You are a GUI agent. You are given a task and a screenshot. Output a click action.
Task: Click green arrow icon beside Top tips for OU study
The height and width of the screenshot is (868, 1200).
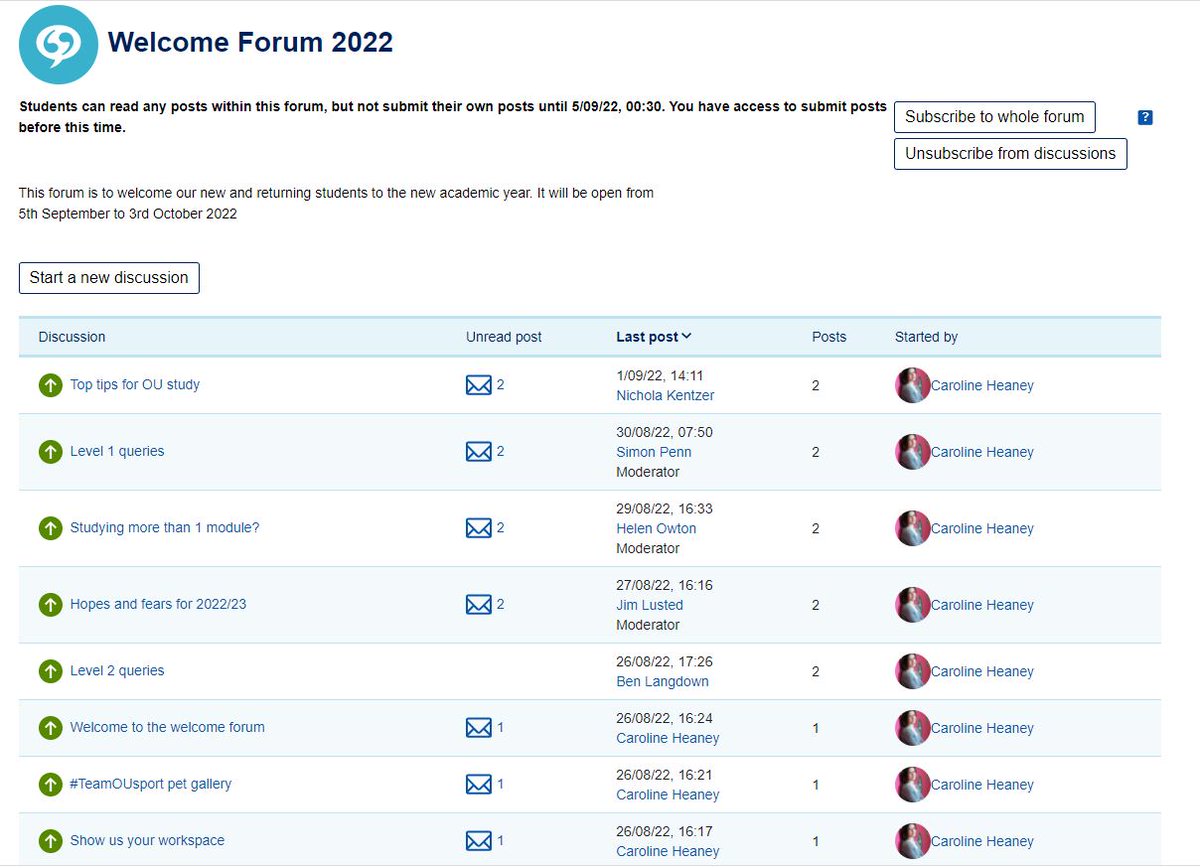point(51,385)
